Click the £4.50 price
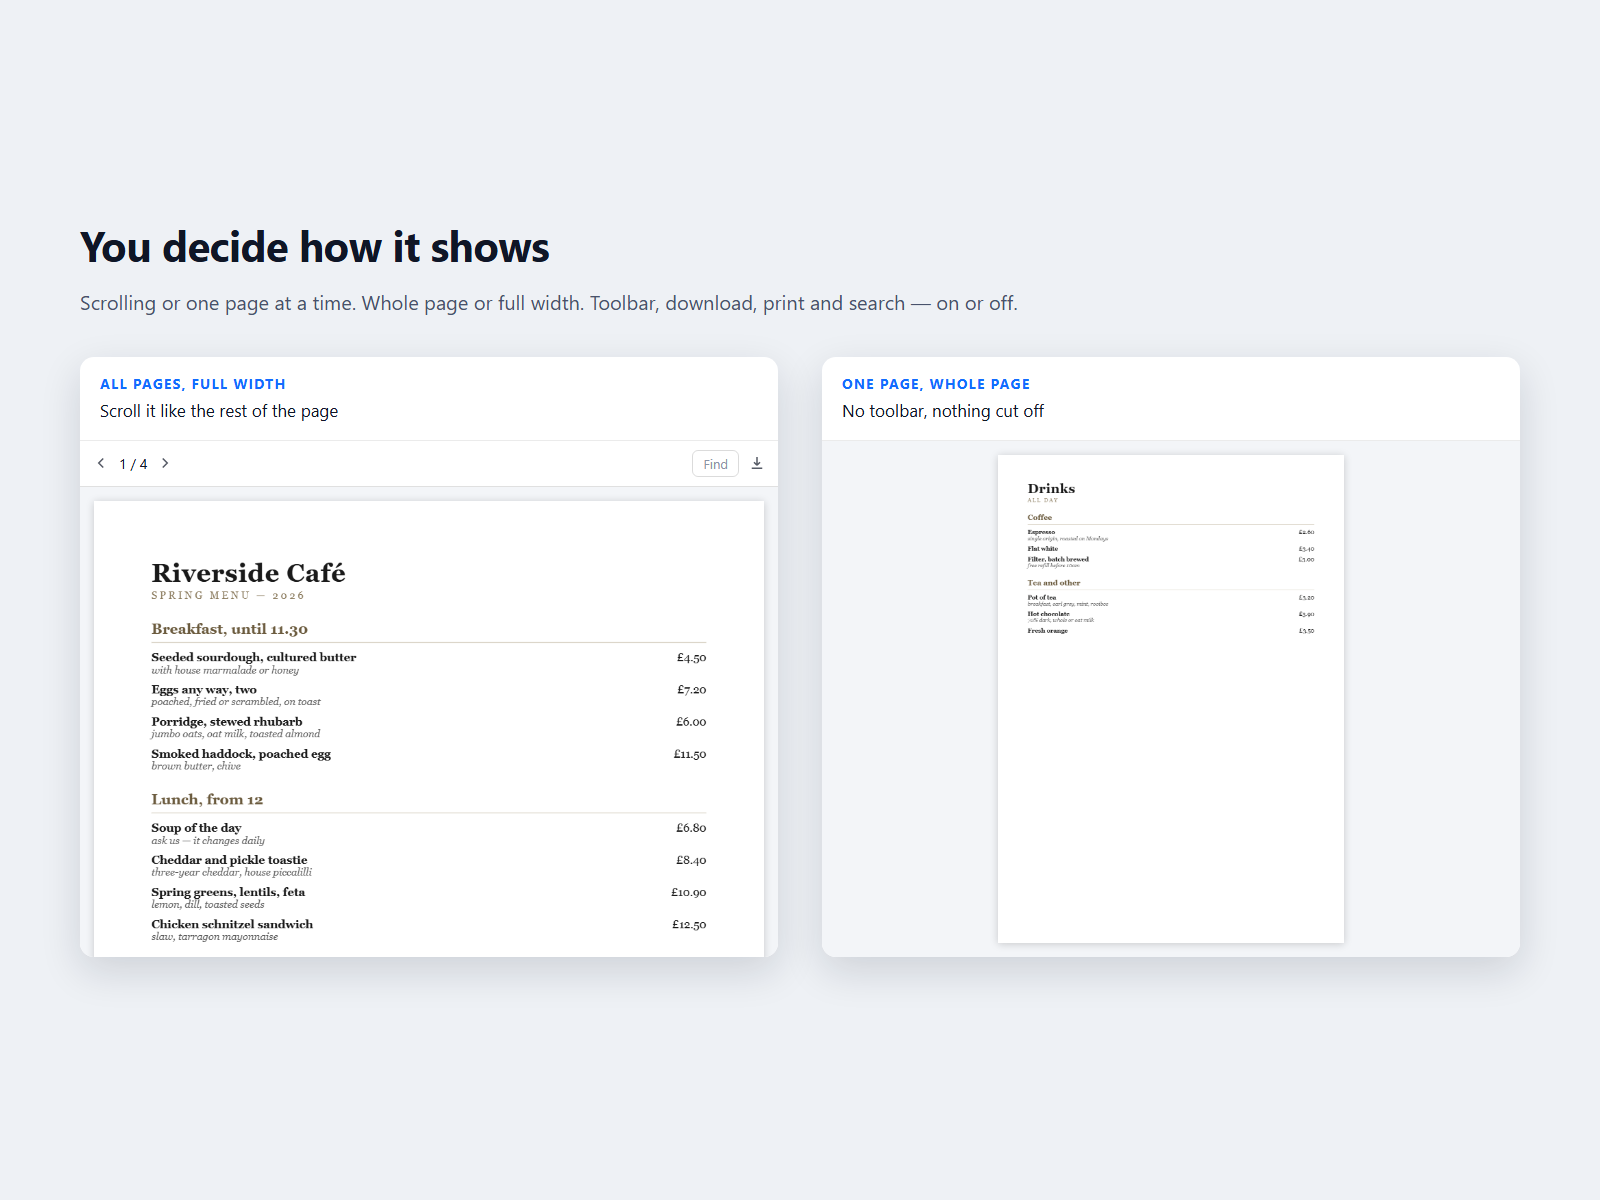Viewport: 1600px width, 1200px height. click(691, 658)
